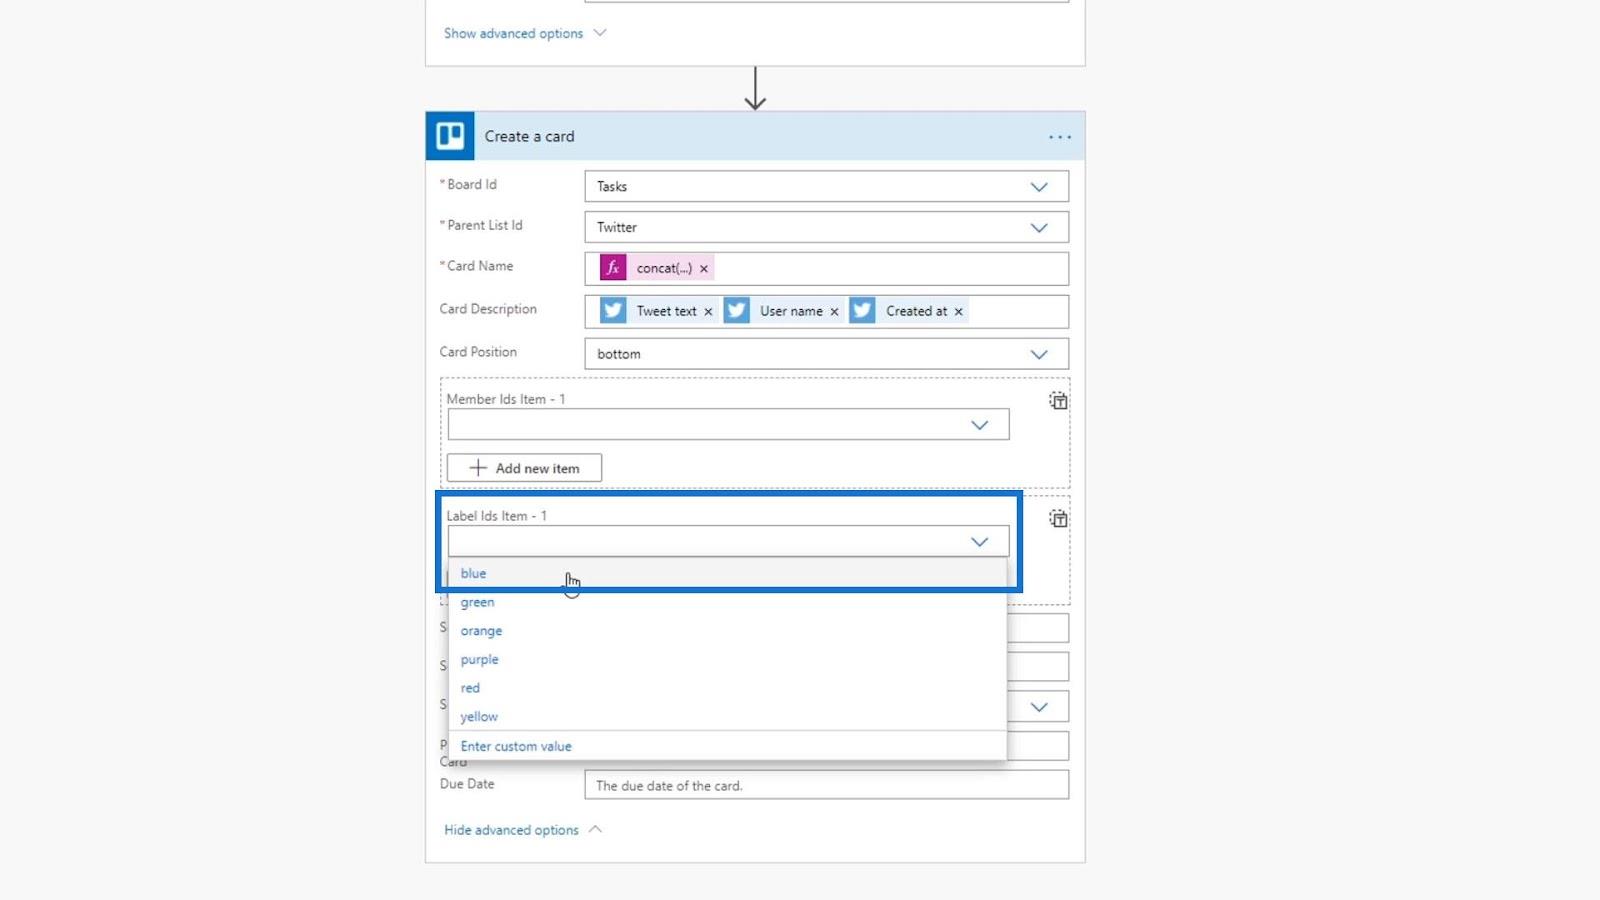Click the Twitter icon on Tweet text token
Viewport: 1600px width, 900px height.
(613, 311)
